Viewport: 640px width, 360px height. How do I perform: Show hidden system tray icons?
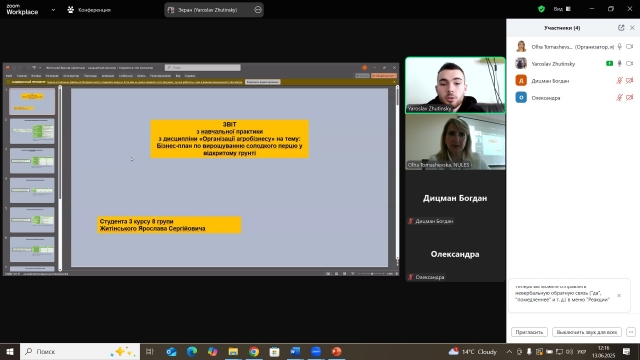pyautogui.click(x=509, y=351)
